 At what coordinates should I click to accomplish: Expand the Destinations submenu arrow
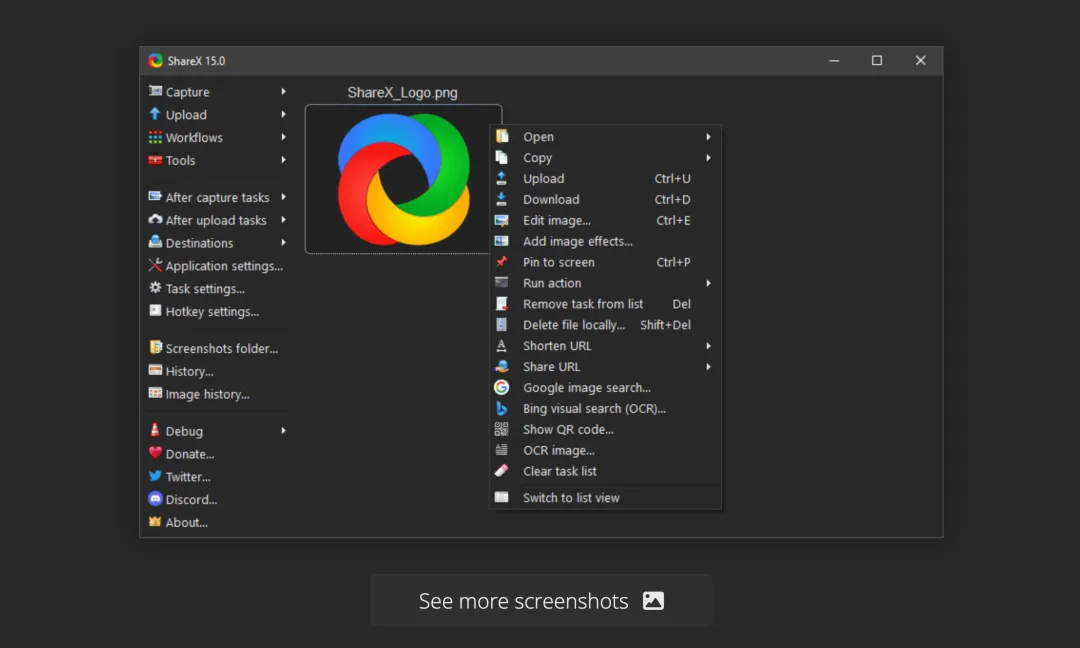tap(283, 242)
